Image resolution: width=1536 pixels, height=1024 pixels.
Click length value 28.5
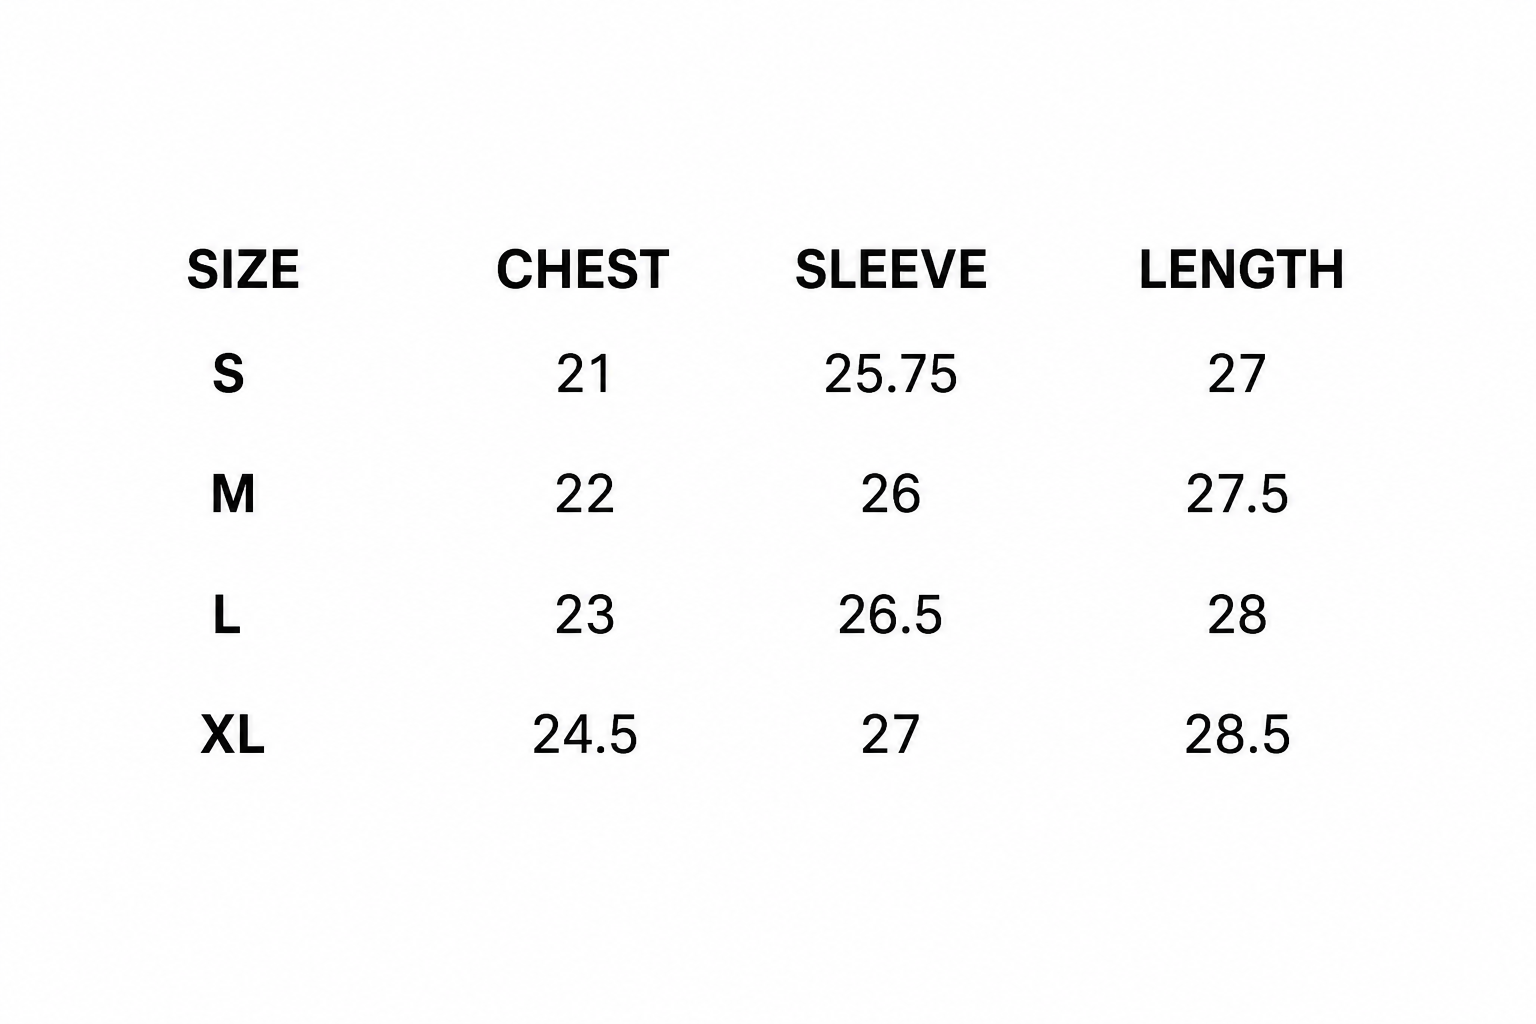[x=1238, y=735]
